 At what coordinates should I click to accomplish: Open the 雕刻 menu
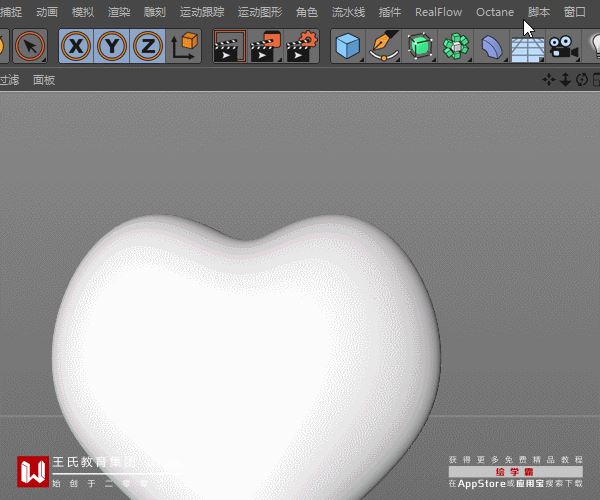coord(155,12)
